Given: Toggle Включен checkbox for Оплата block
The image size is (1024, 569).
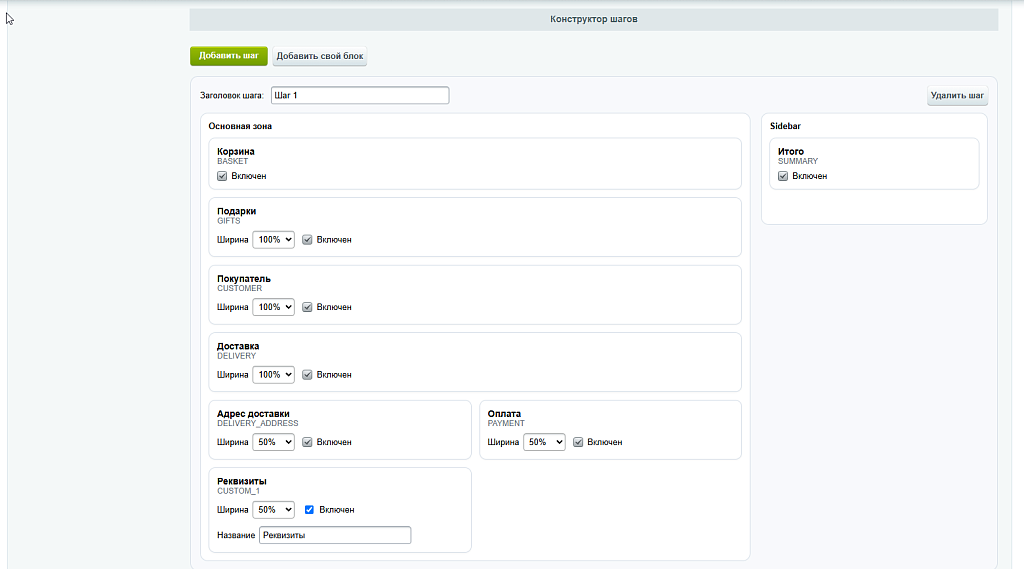Looking at the screenshot, I should (578, 442).
